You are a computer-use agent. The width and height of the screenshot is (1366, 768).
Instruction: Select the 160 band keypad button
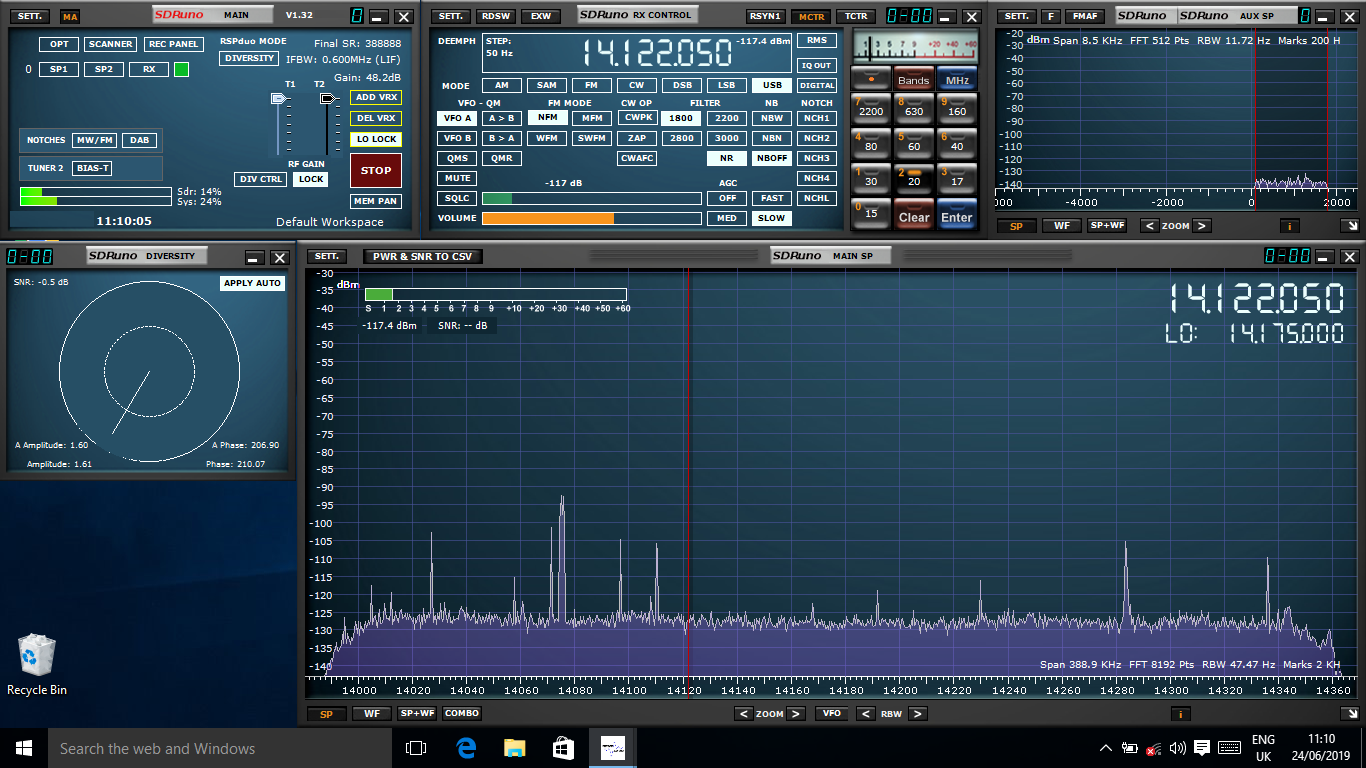tap(957, 107)
